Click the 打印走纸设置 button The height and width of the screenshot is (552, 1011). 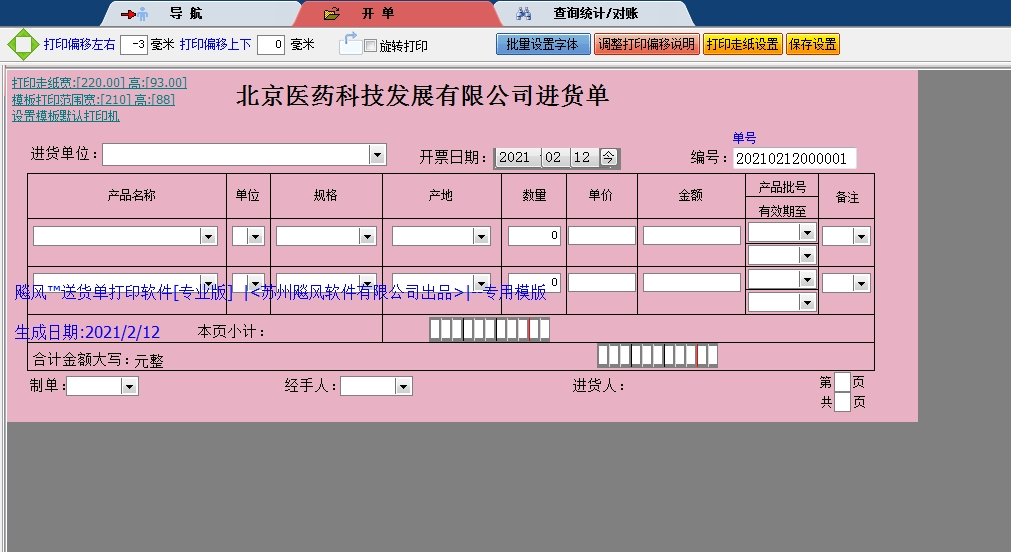tap(742, 45)
